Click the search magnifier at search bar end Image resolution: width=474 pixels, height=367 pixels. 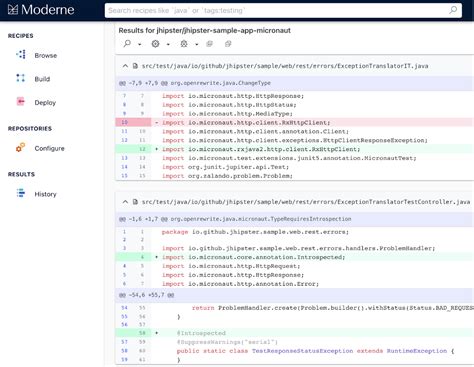pos(453,10)
